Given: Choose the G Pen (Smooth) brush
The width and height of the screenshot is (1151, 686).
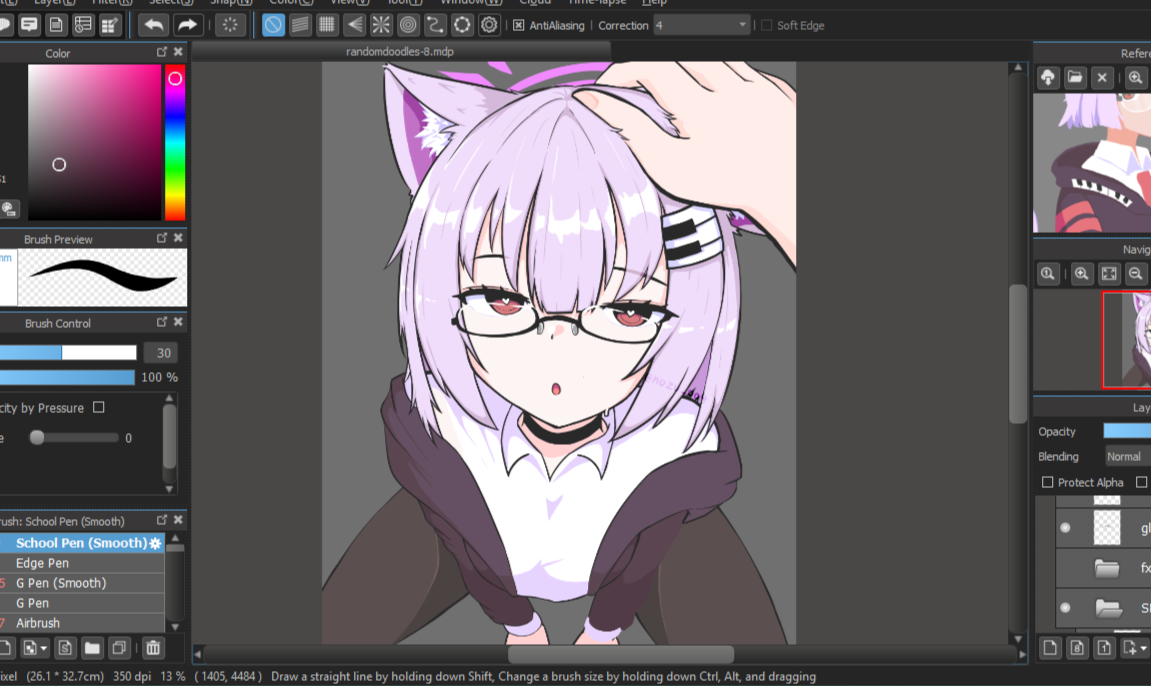Looking at the screenshot, I should [60, 583].
